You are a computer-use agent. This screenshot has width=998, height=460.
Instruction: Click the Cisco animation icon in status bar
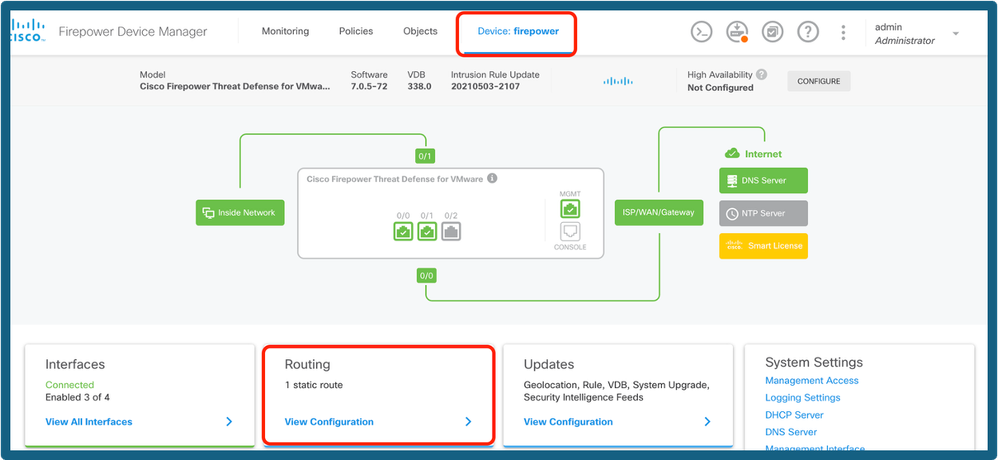pos(618,81)
